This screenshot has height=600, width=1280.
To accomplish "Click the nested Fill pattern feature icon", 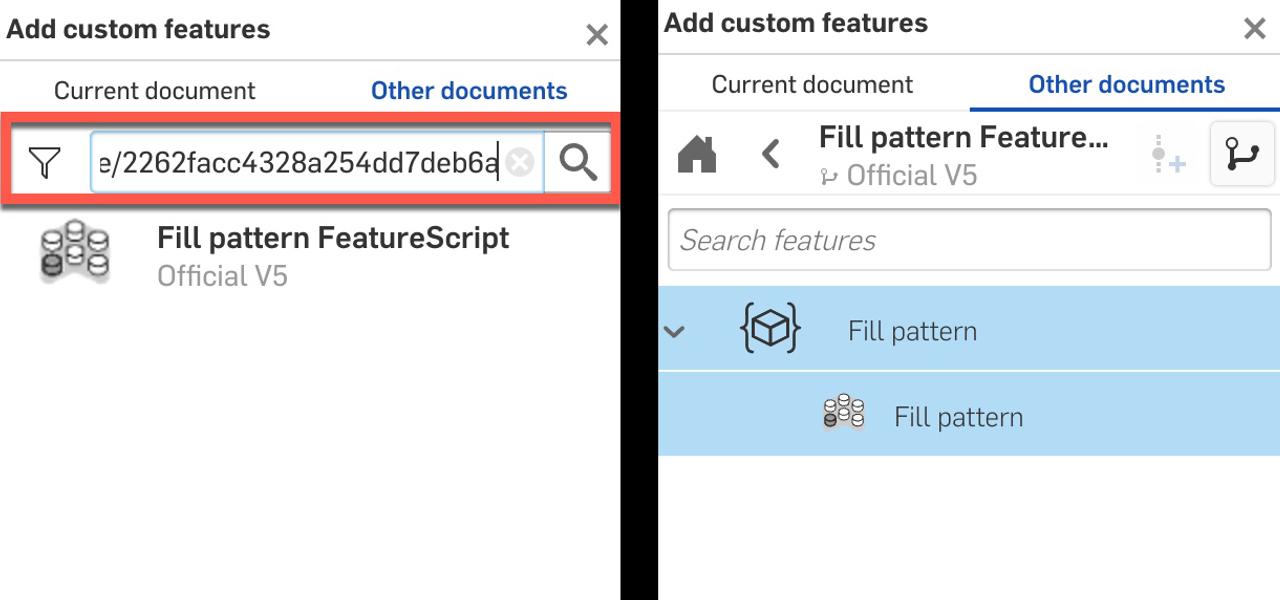I will [843, 413].
